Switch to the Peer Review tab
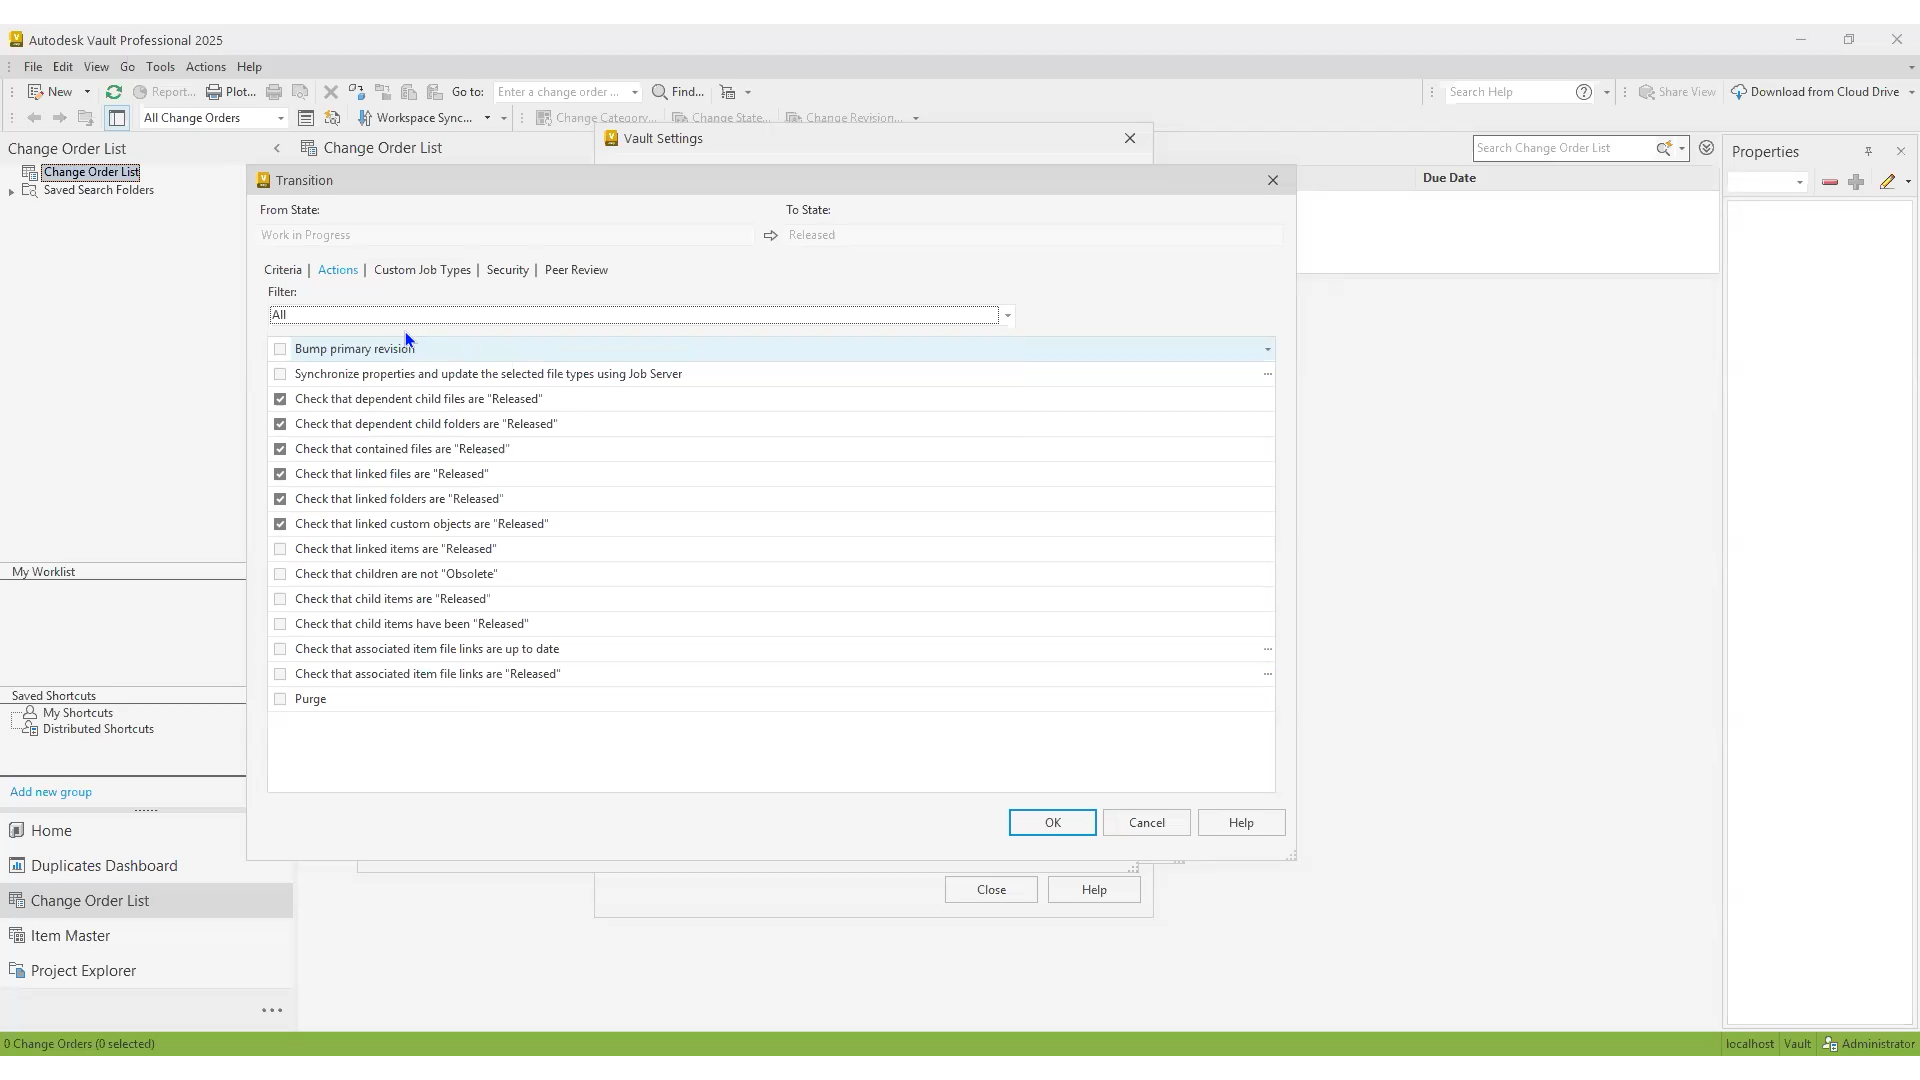This screenshot has width=1920, height=1080. (x=576, y=270)
